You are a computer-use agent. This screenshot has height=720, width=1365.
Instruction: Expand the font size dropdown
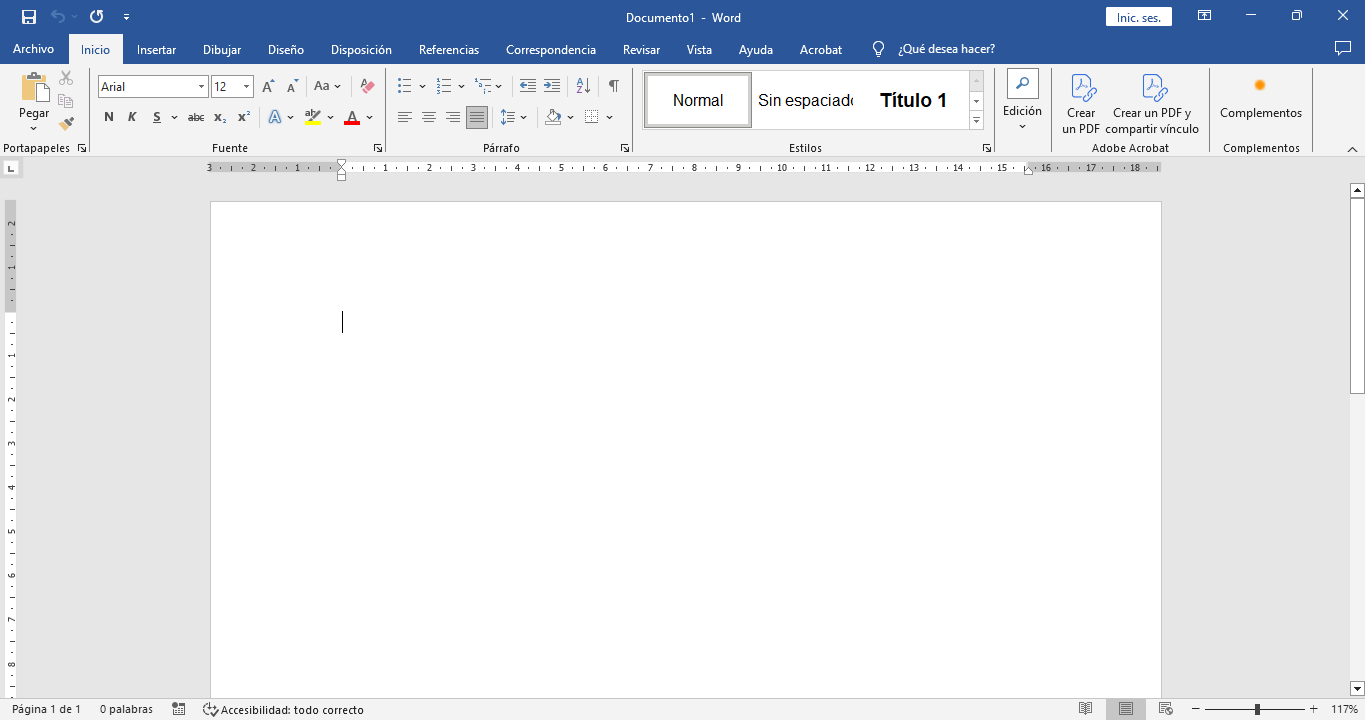[x=246, y=87]
